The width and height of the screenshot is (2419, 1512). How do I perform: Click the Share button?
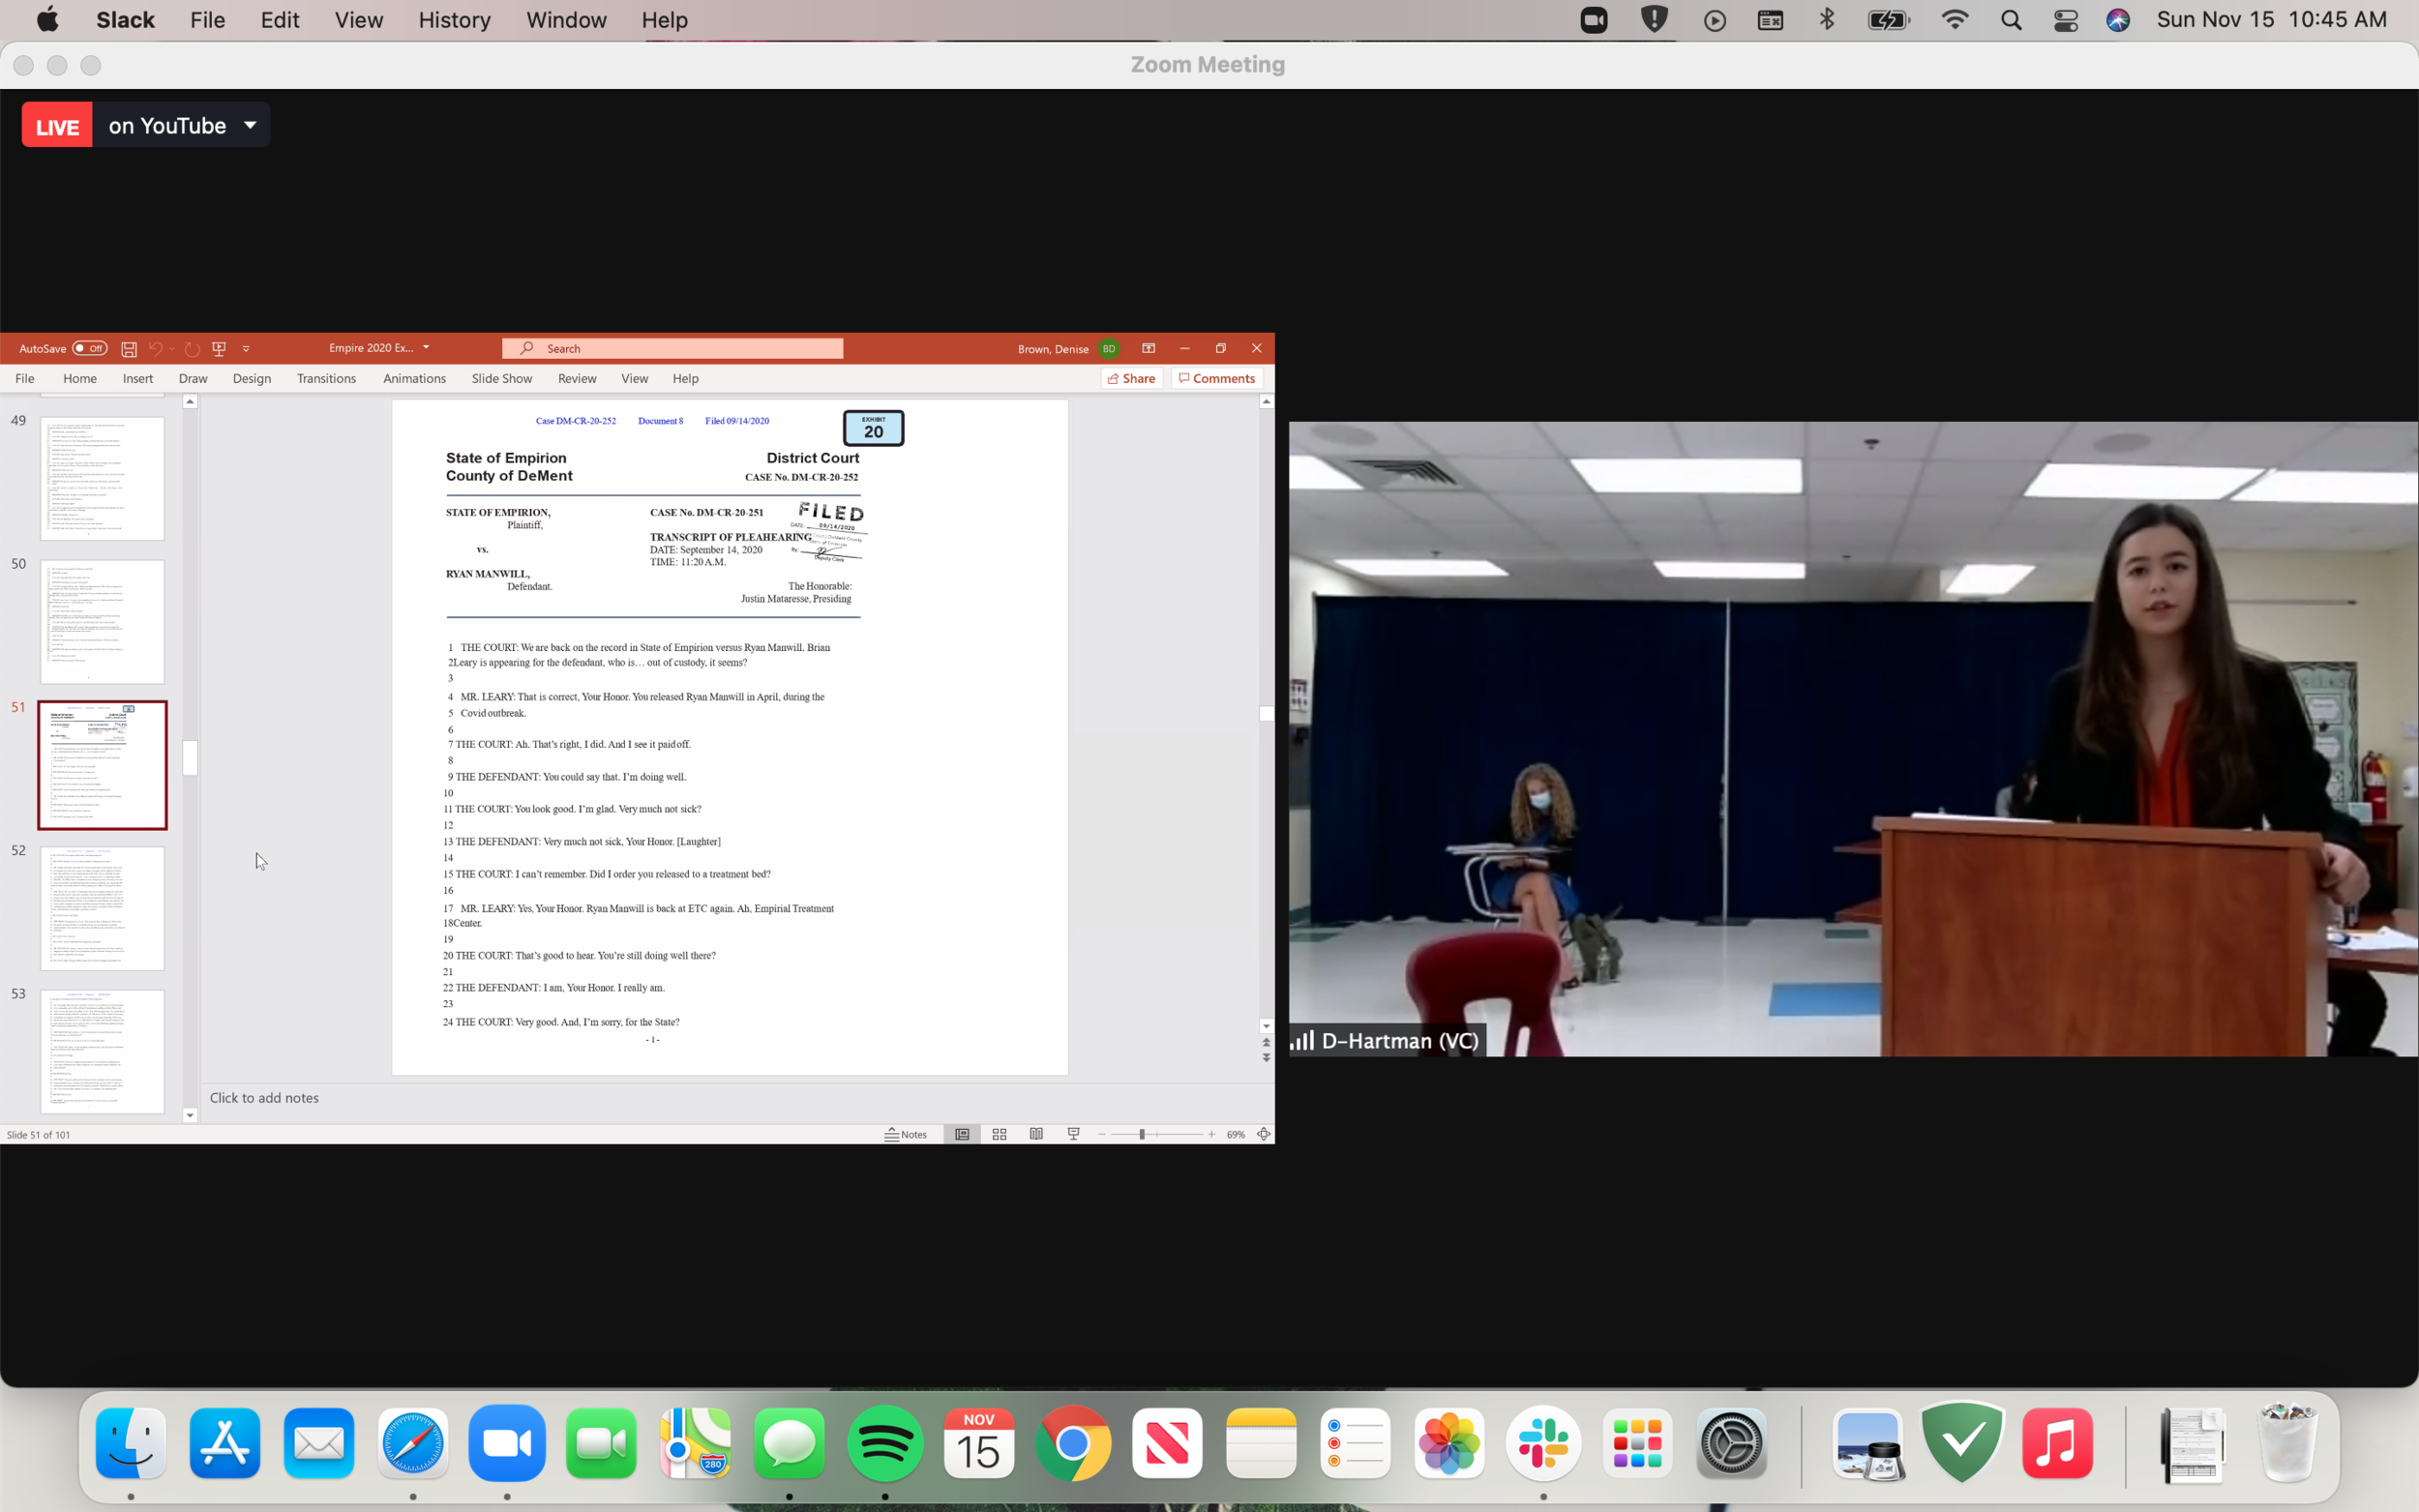click(1131, 379)
